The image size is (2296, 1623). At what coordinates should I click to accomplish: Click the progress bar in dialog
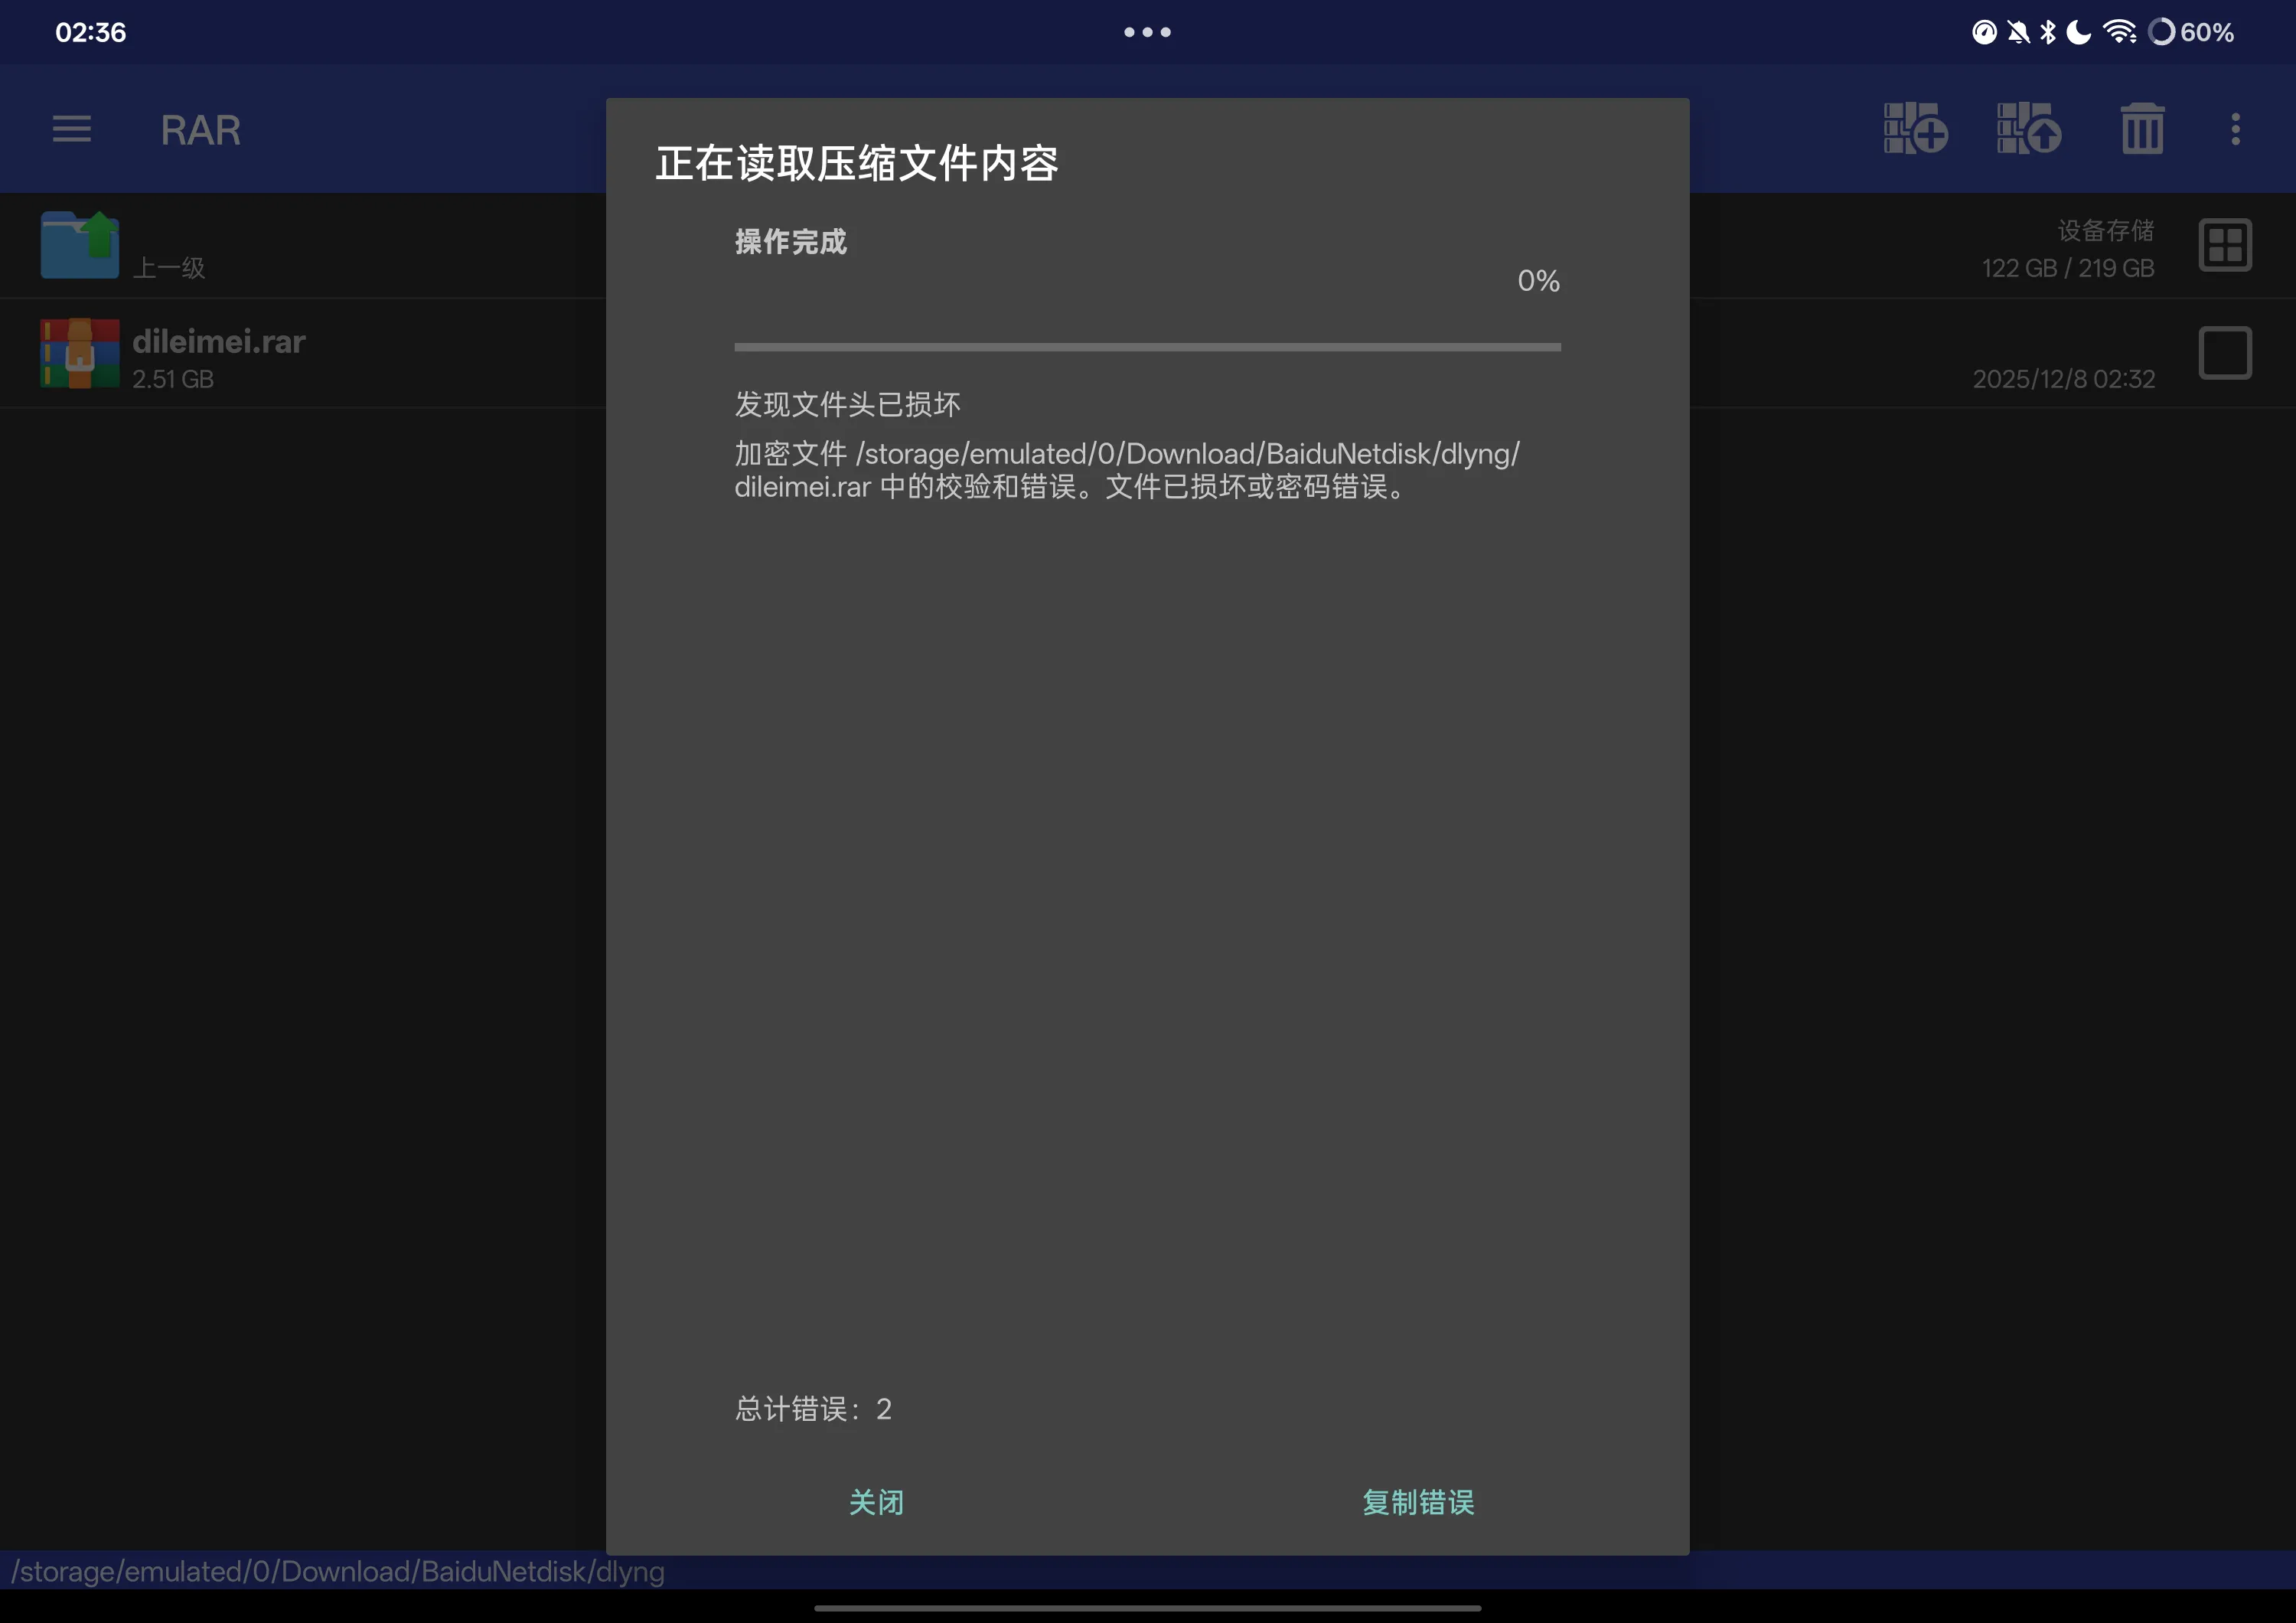[x=1147, y=347]
